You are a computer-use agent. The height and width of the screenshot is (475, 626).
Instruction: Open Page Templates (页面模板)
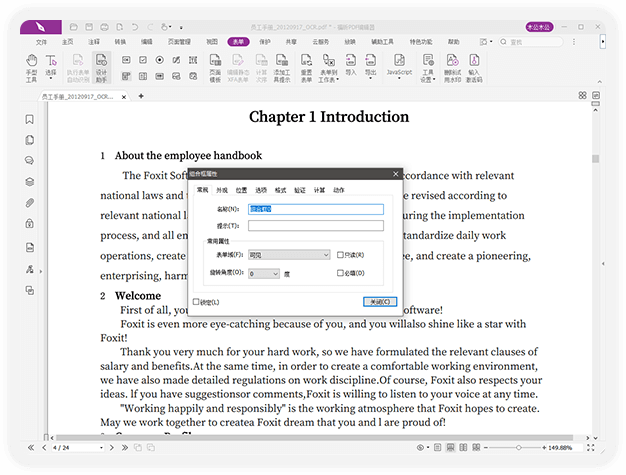[x=215, y=68]
